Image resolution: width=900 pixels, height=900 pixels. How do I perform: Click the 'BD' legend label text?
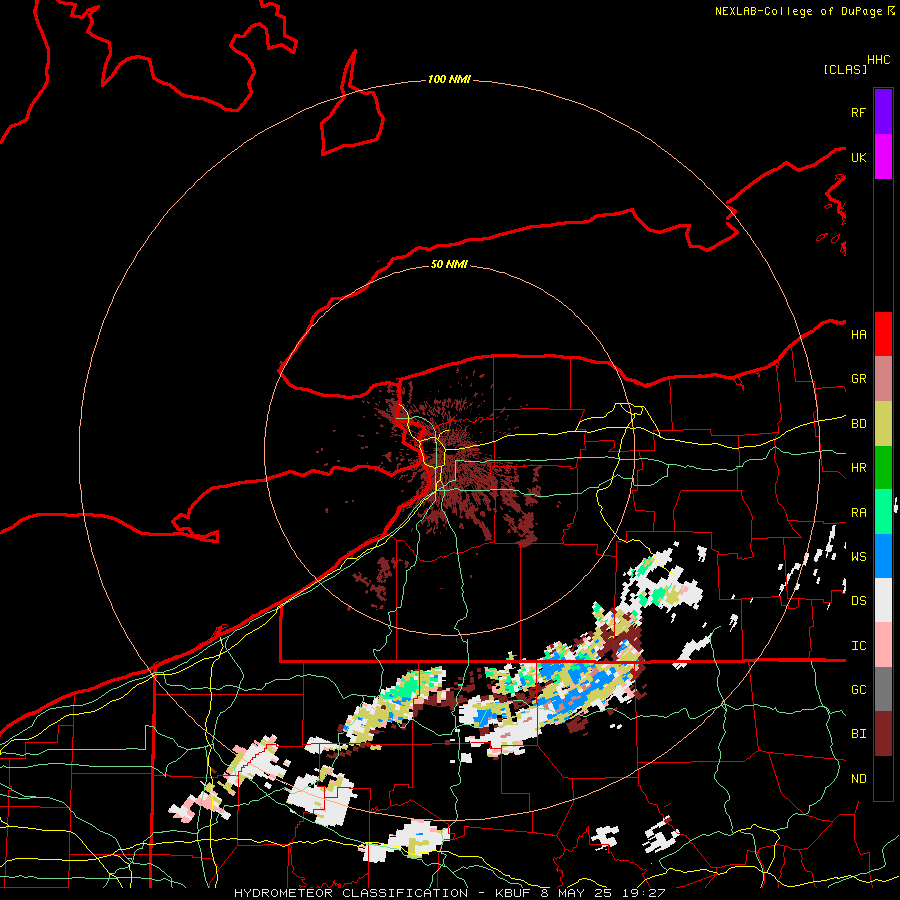tap(858, 424)
